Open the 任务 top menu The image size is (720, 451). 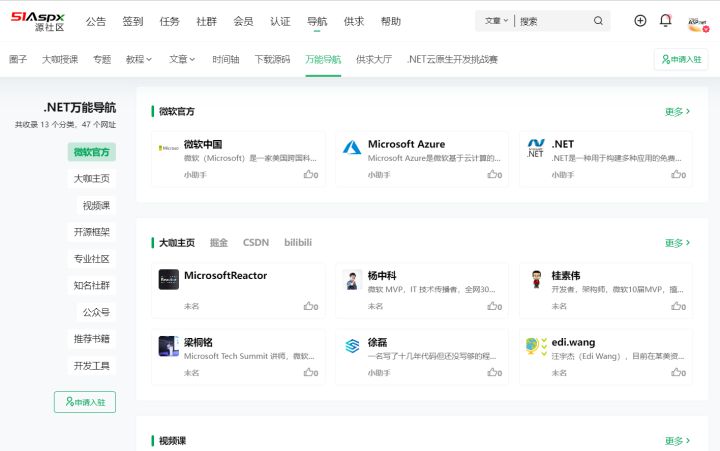point(169,22)
